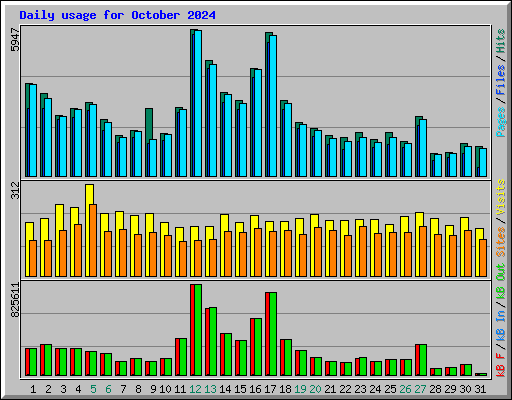Image resolution: width=512 pixels, height=400 pixels.
Task: Click green weekend day label 26
Action: (x=405, y=389)
